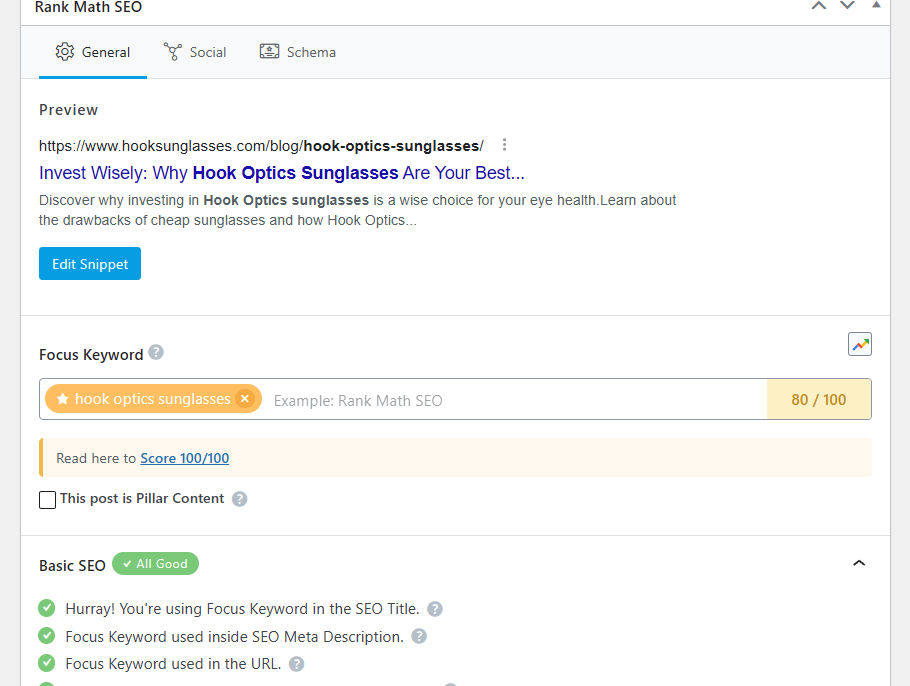This screenshot has height=686, width=910.
Task: Click the preview URL text
Action: [261, 146]
